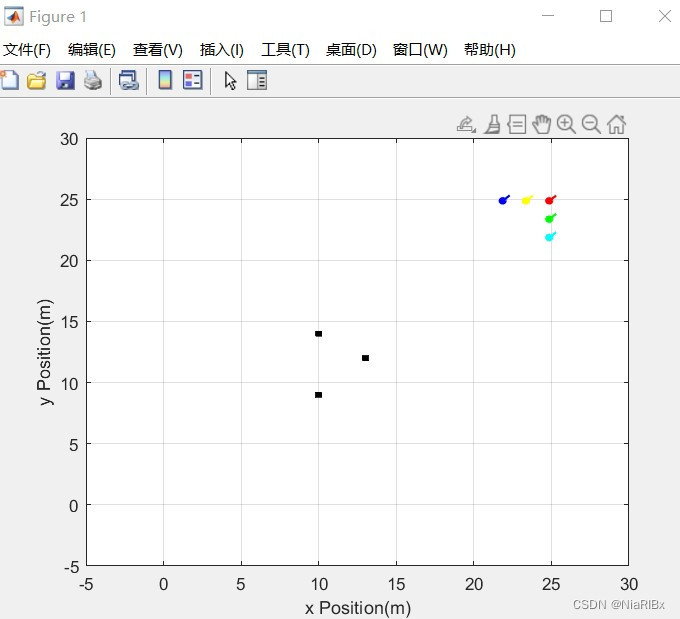Click the yellow agent marker
This screenshot has width=680, height=619.
coord(526,200)
